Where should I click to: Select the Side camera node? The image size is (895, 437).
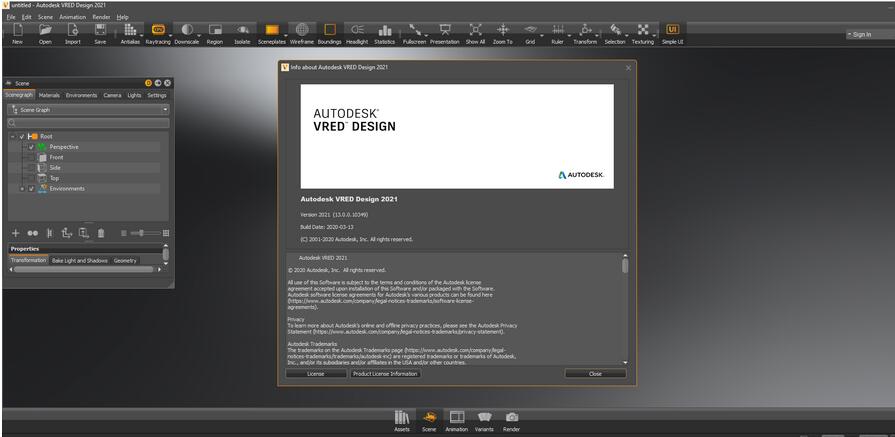55,168
